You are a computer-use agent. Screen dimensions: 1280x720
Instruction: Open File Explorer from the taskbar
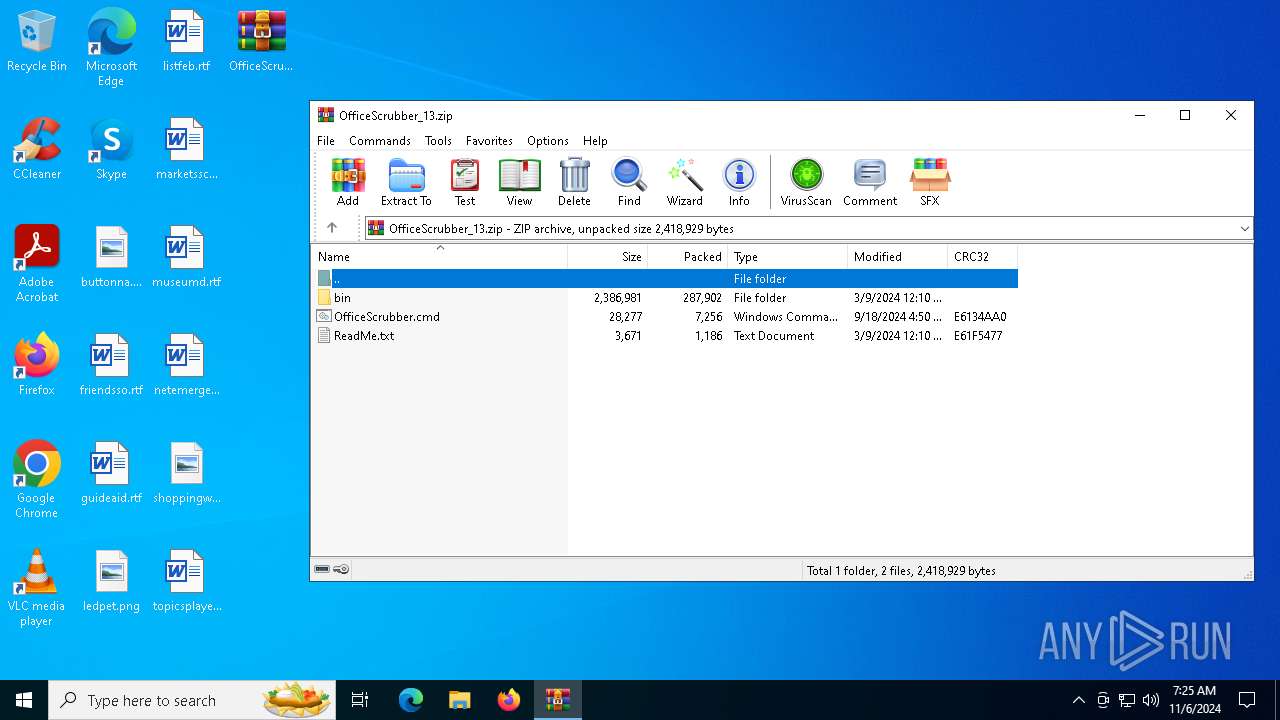tap(460, 700)
